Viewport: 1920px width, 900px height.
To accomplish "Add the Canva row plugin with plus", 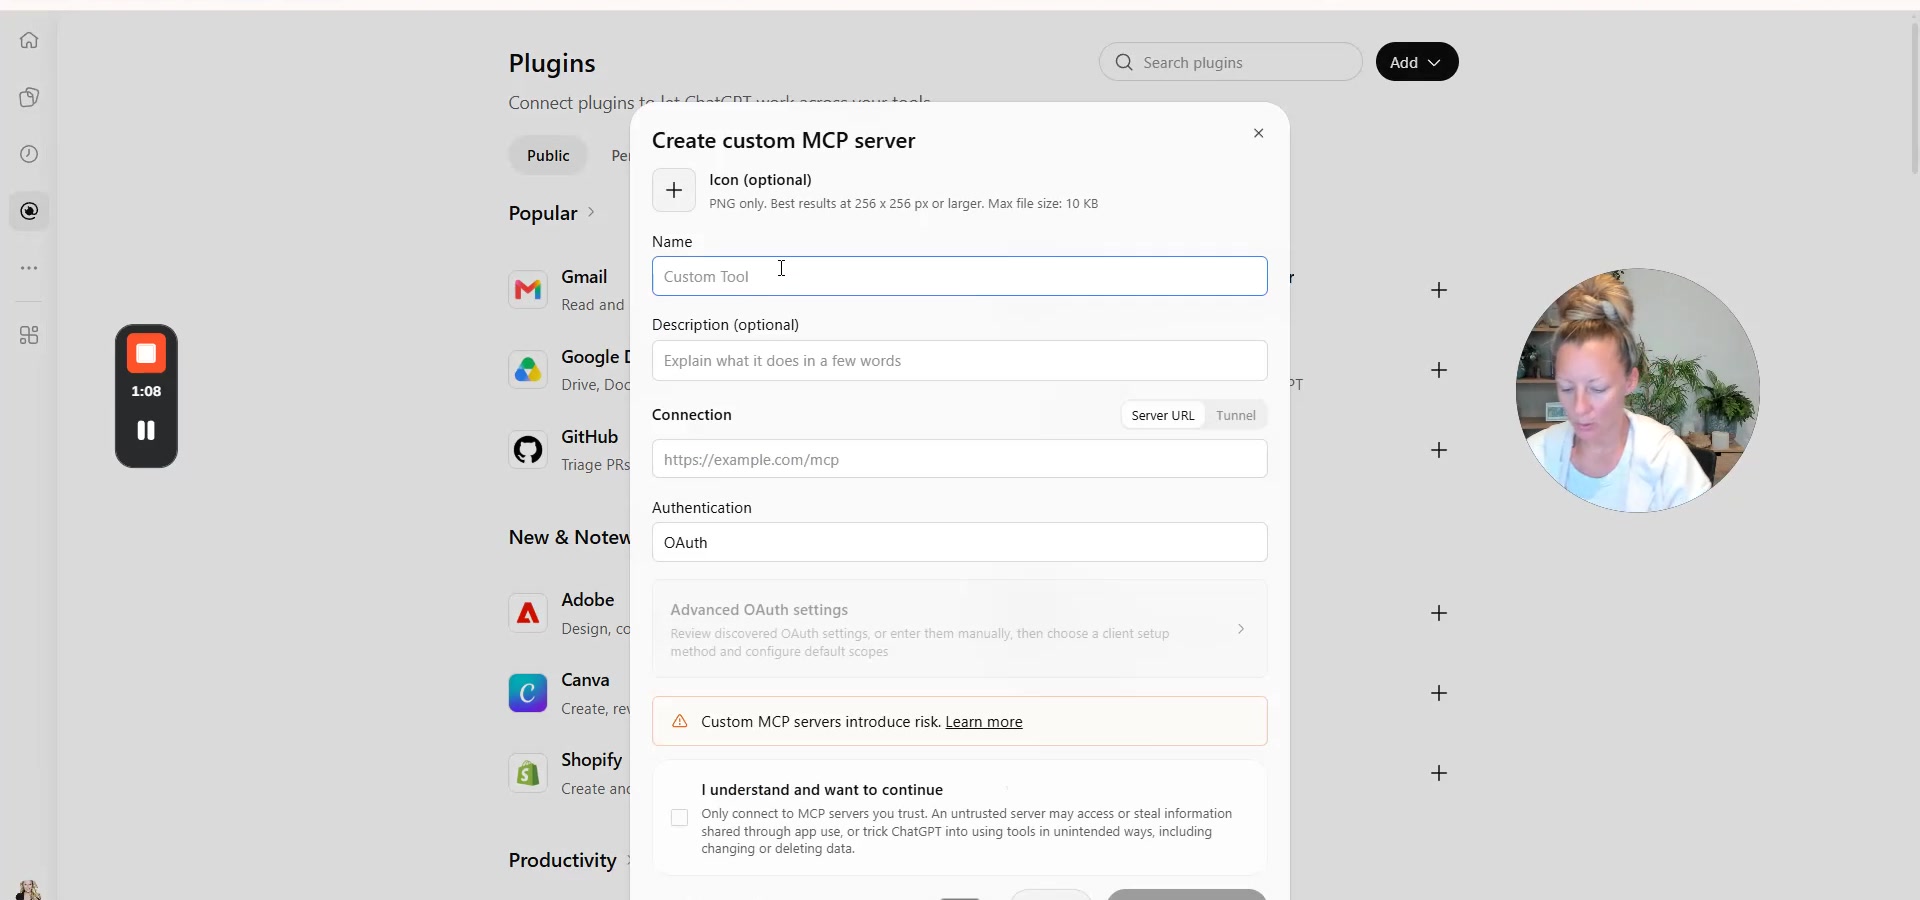I will pyautogui.click(x=1439, y=693).
